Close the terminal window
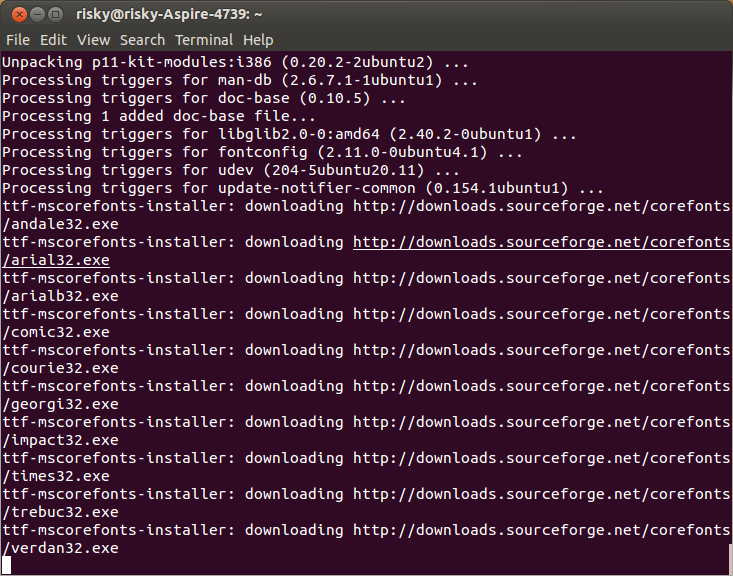Screen dimensions: 733x576 pos(19,14)
